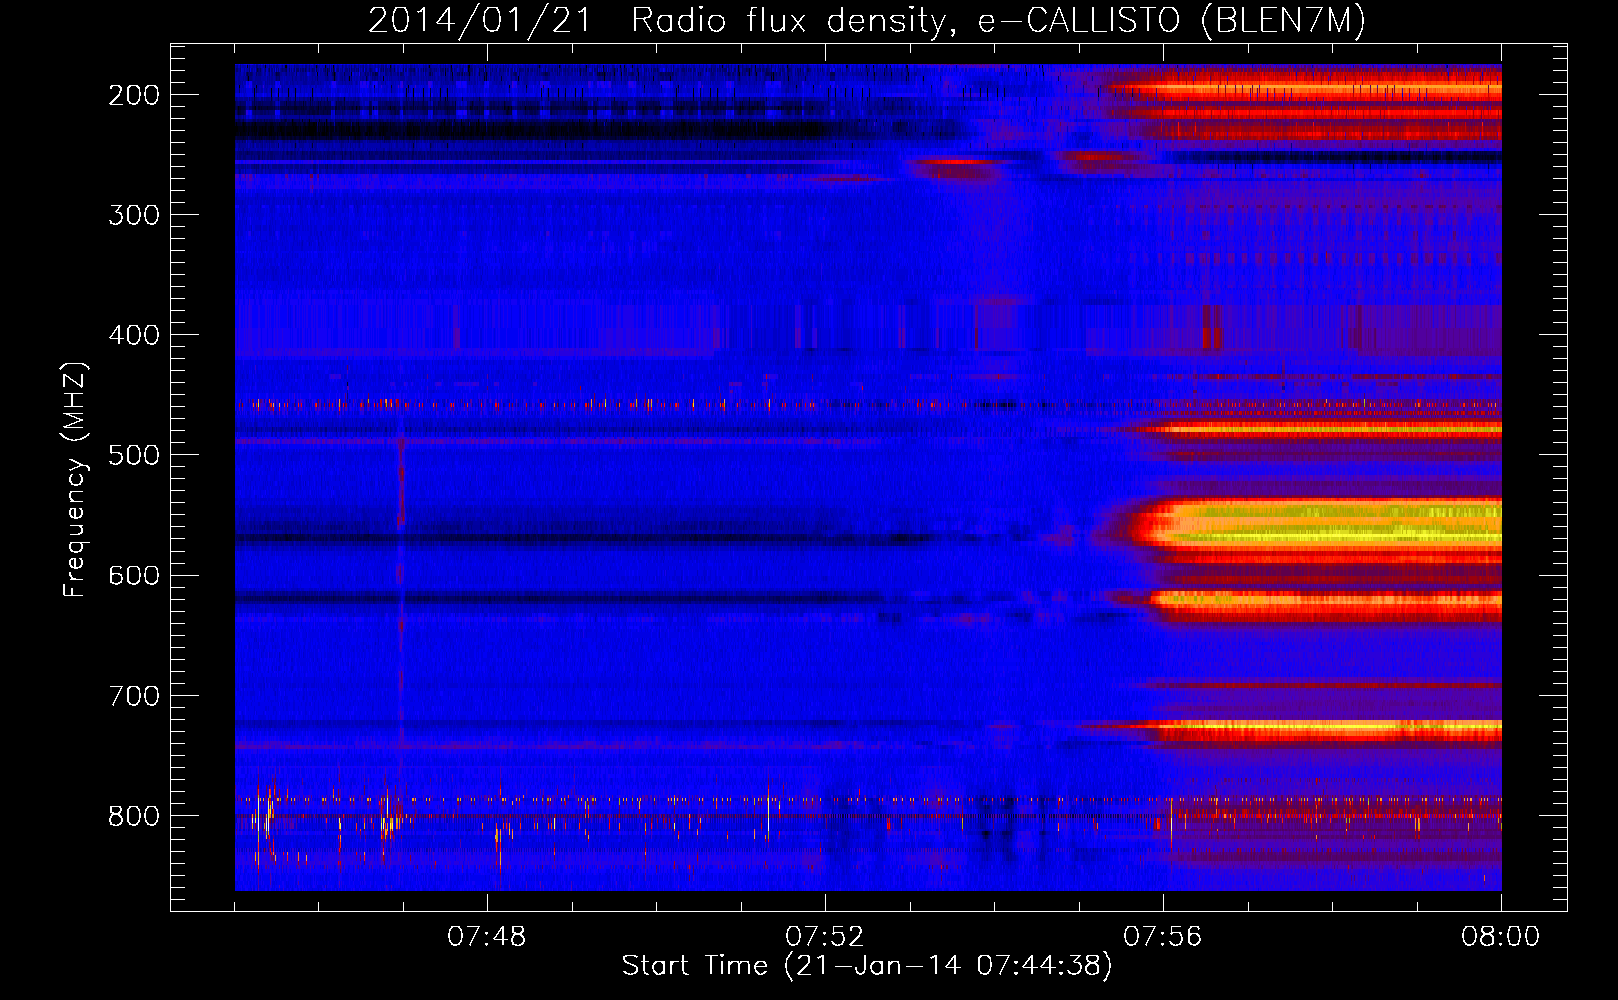Click the 800 frequency tick label
The width and height of the screenshot is (1618, 1000).
click(x=134, y=816)
